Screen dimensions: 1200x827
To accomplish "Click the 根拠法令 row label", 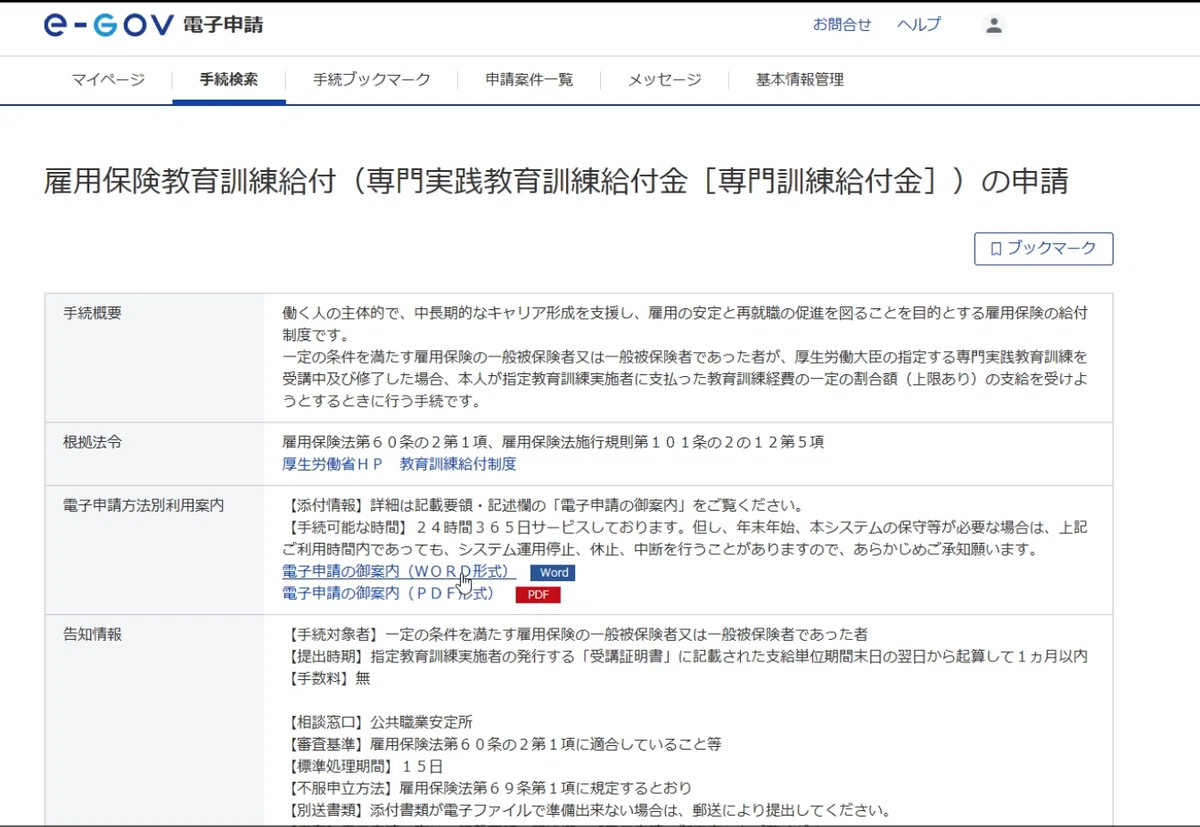I will (x=92, y=442).
